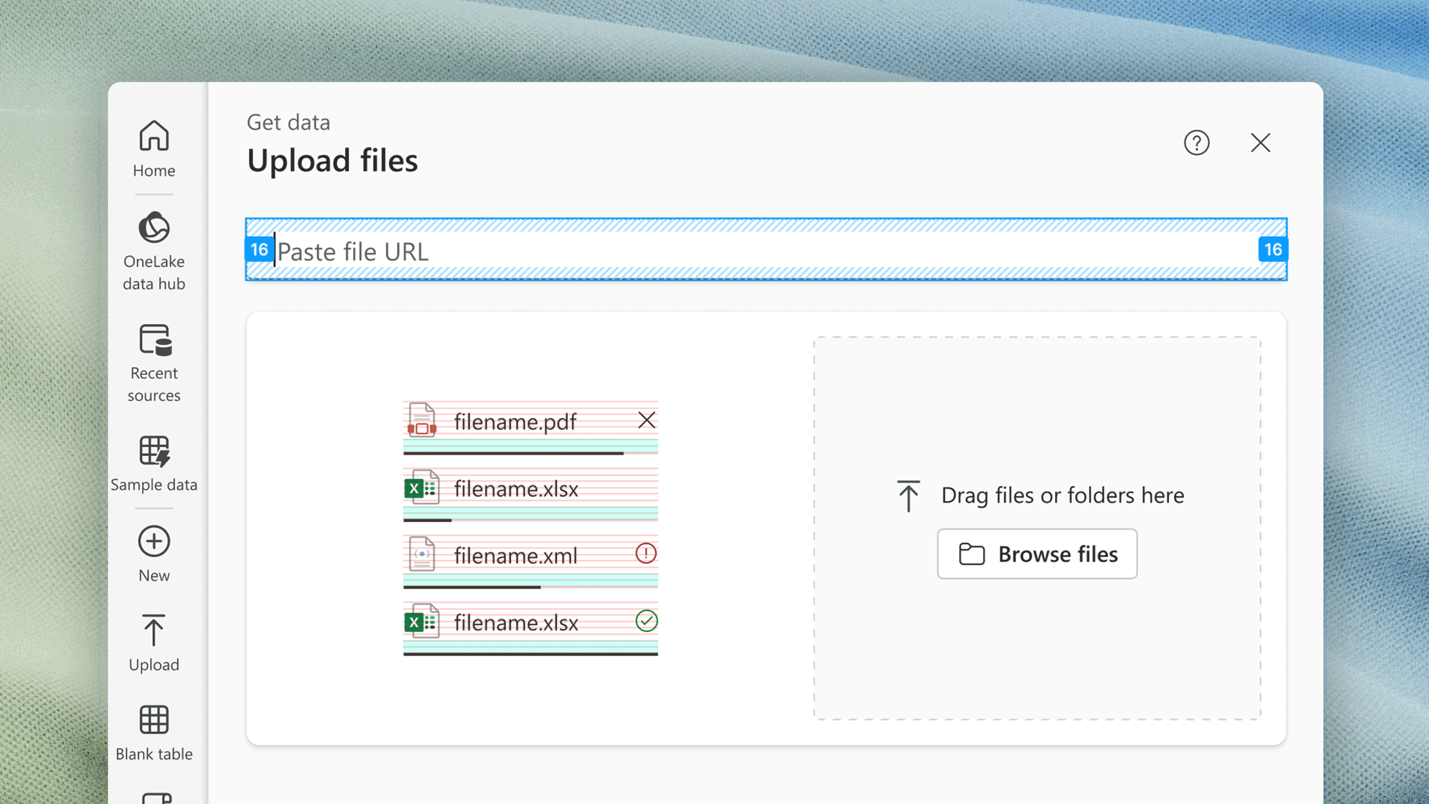Open the help question mark icon
Viewport: 1429px width, 804px height.
[x=1197, y=143]
